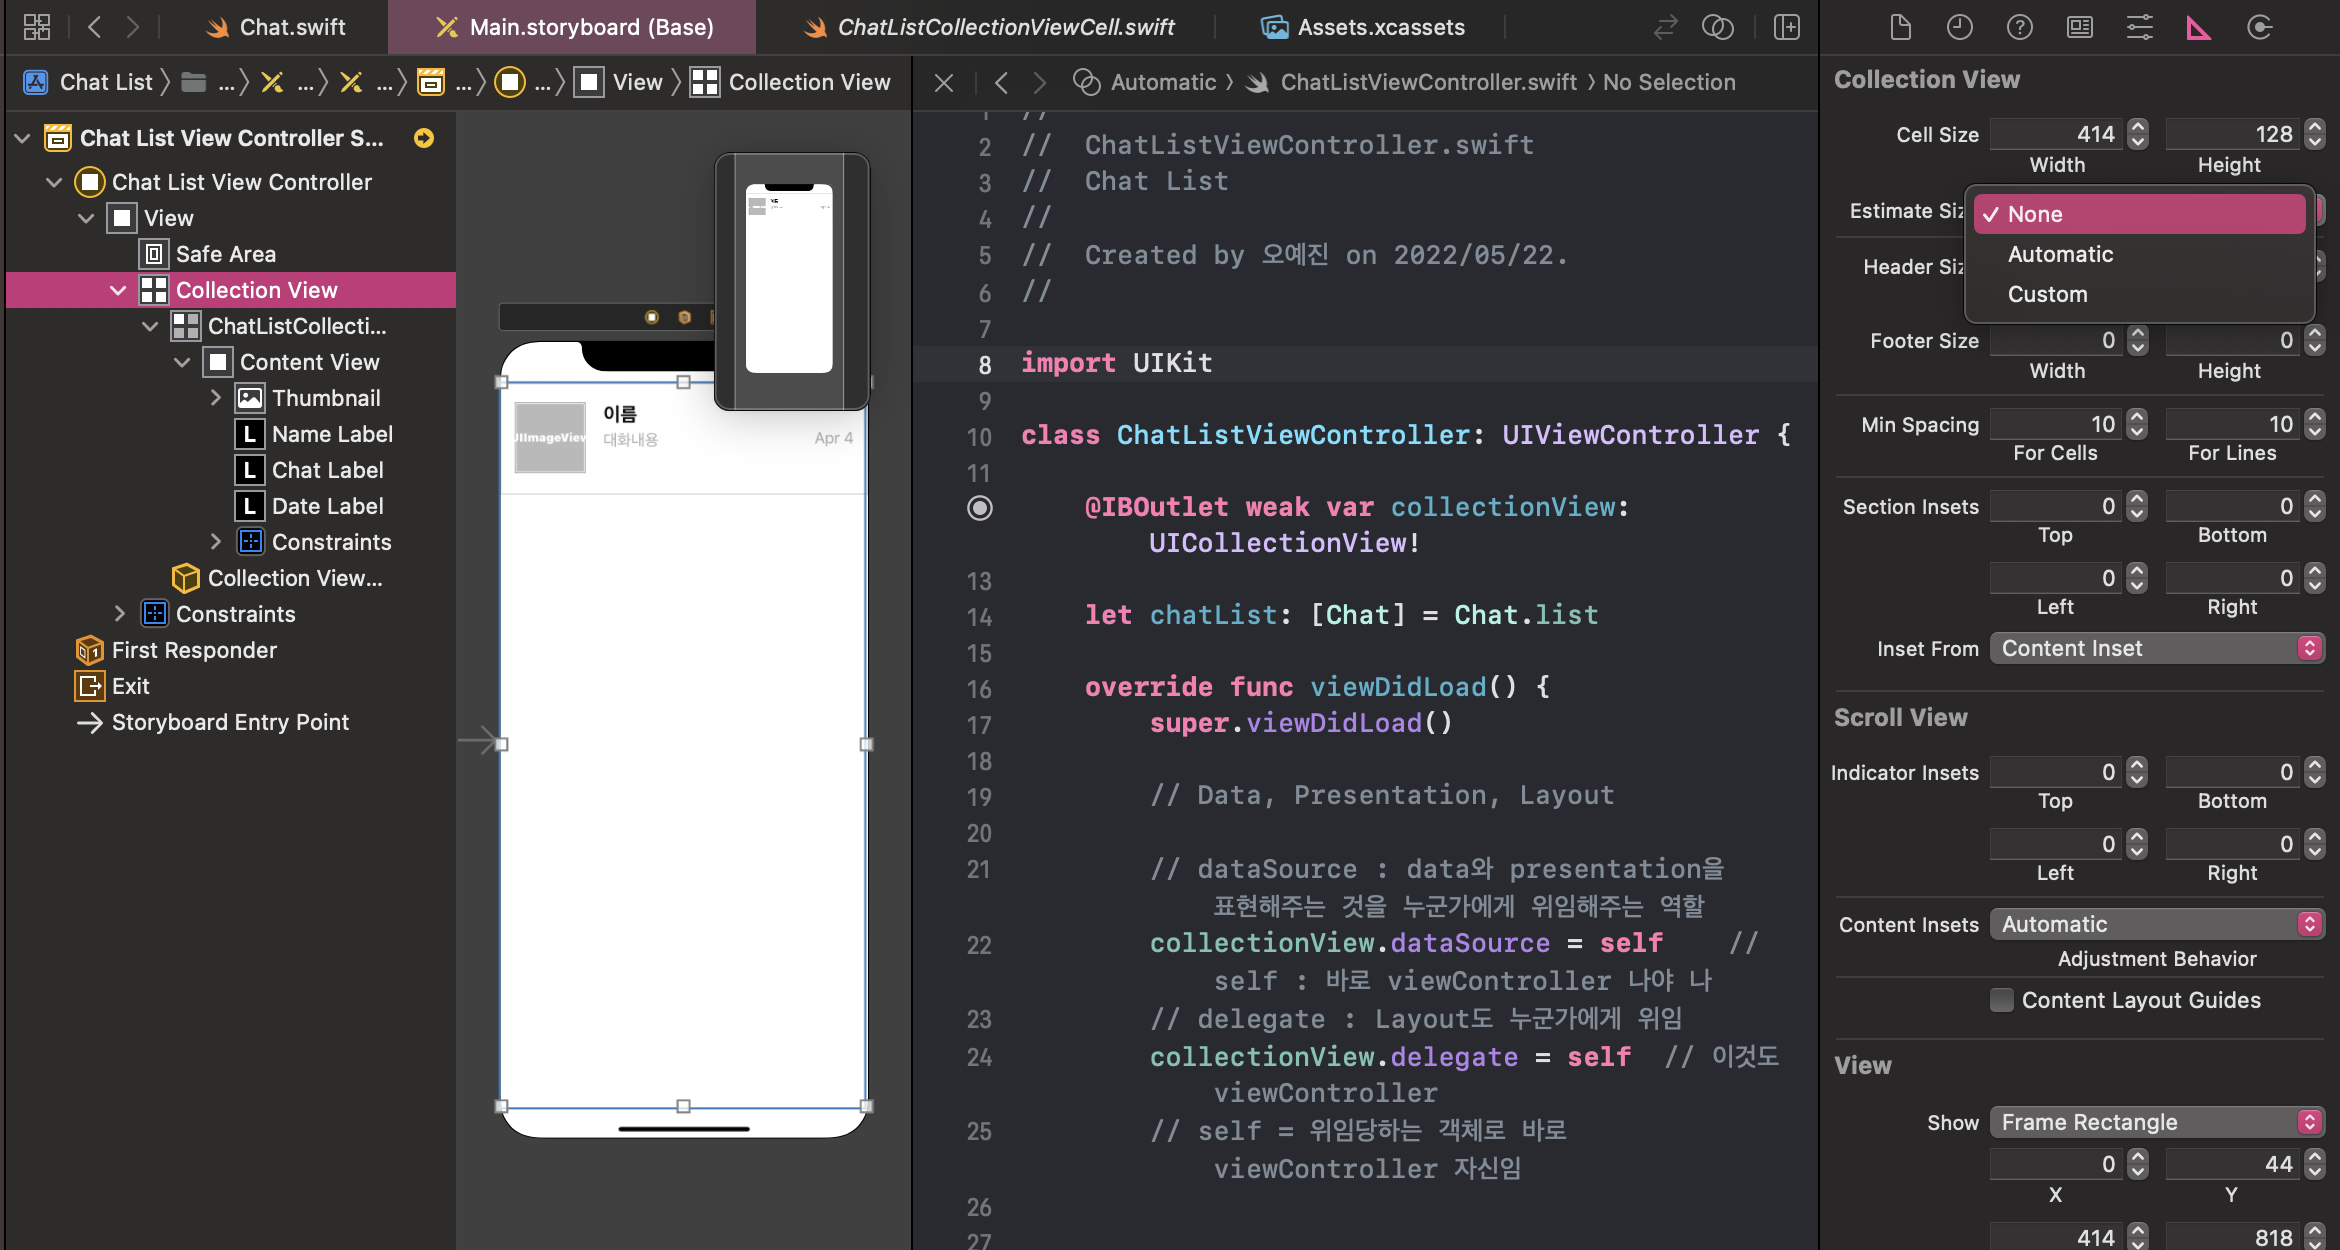This screenshot has width=2340, height=1250.
Task: Select Name Label in the outline
Action: (332, 434)
